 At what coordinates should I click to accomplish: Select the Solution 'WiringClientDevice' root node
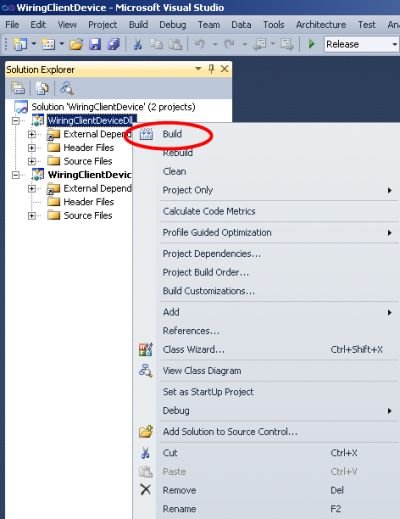(x=113, y=107)
